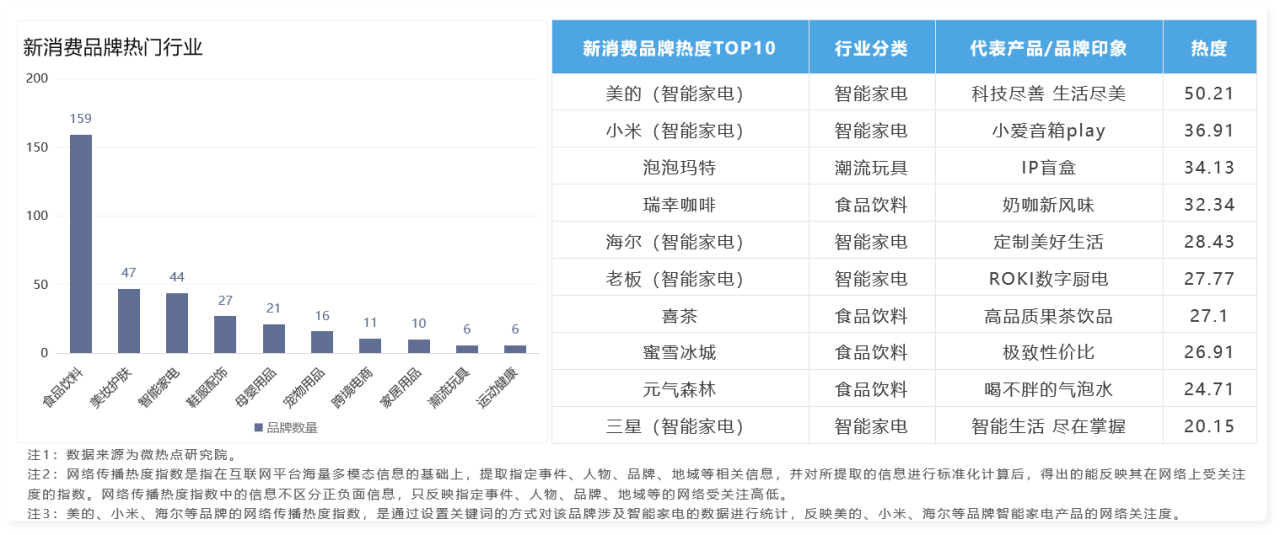Screen dimensions: 1280x535
Task: Click the 宠物用品 axis label
Action: click(x=305, y=388)
